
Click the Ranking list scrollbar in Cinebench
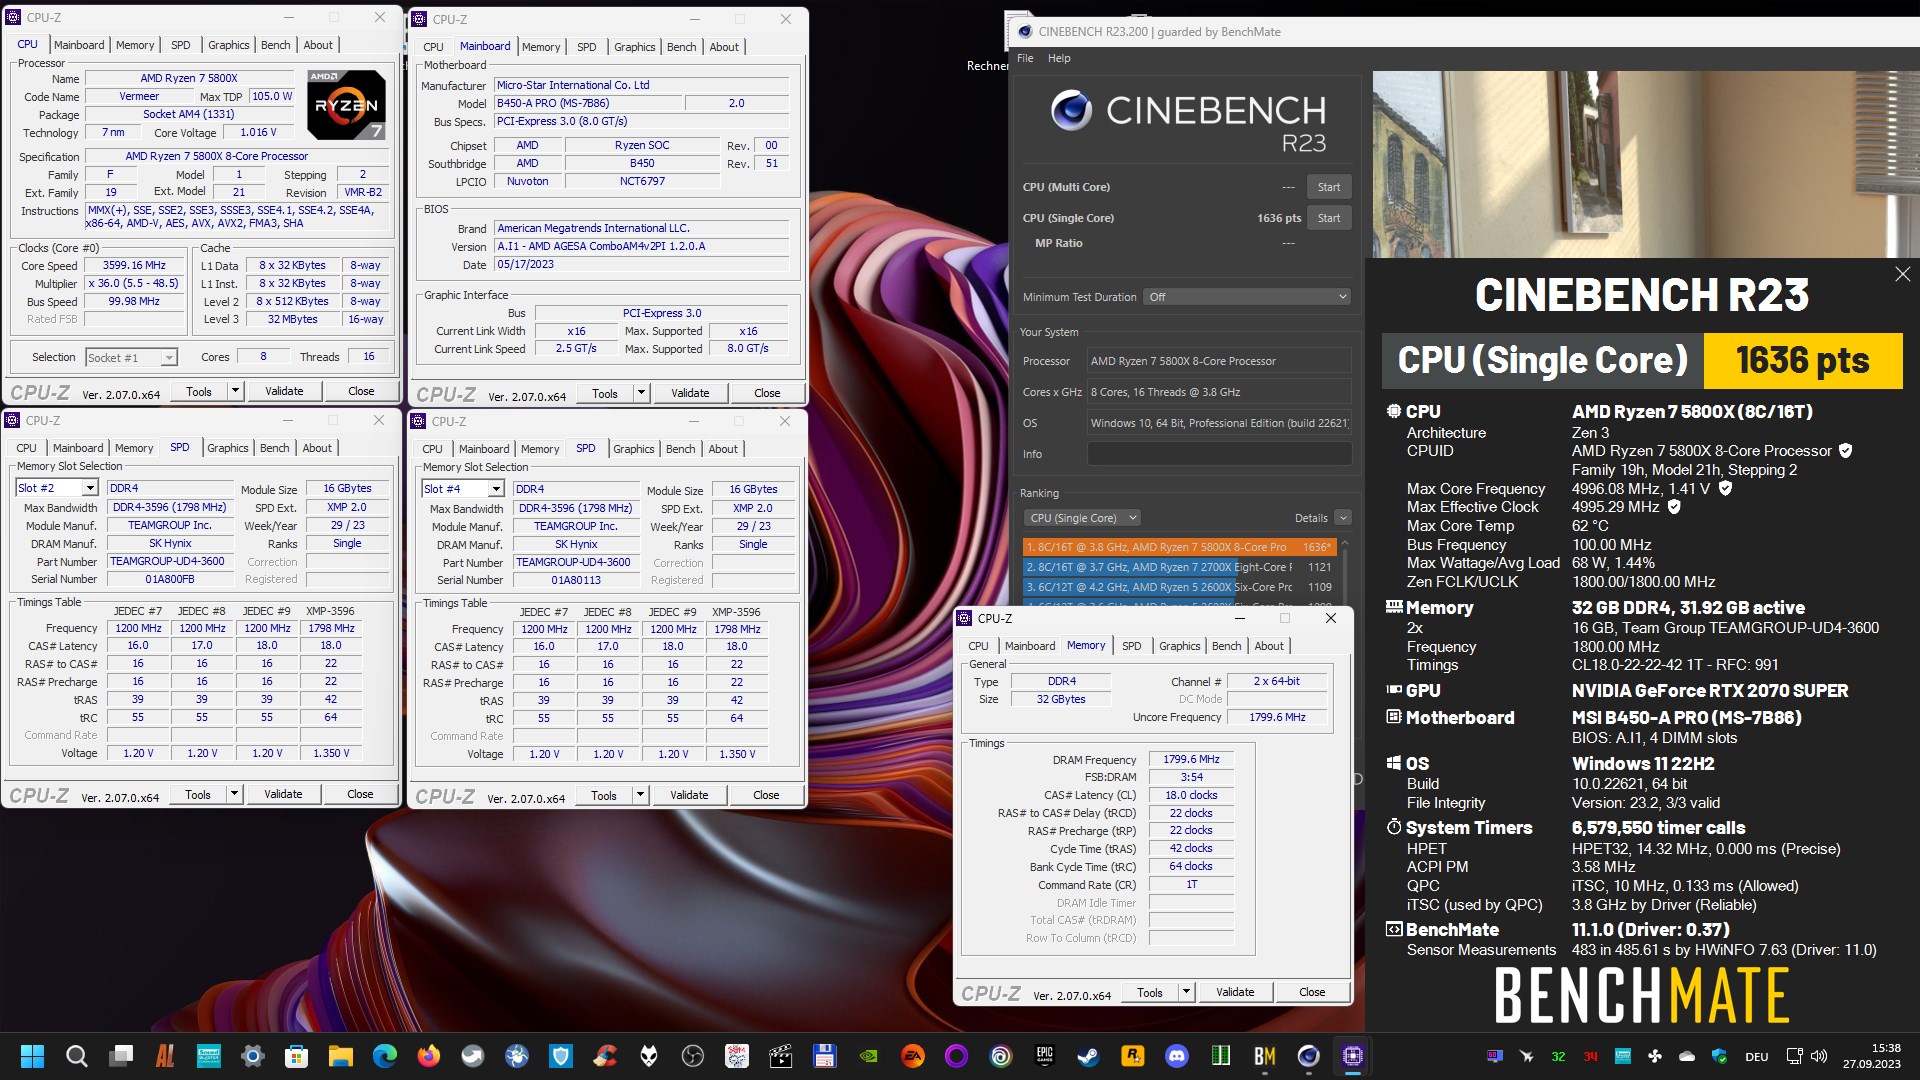[x=1345, y=575]
